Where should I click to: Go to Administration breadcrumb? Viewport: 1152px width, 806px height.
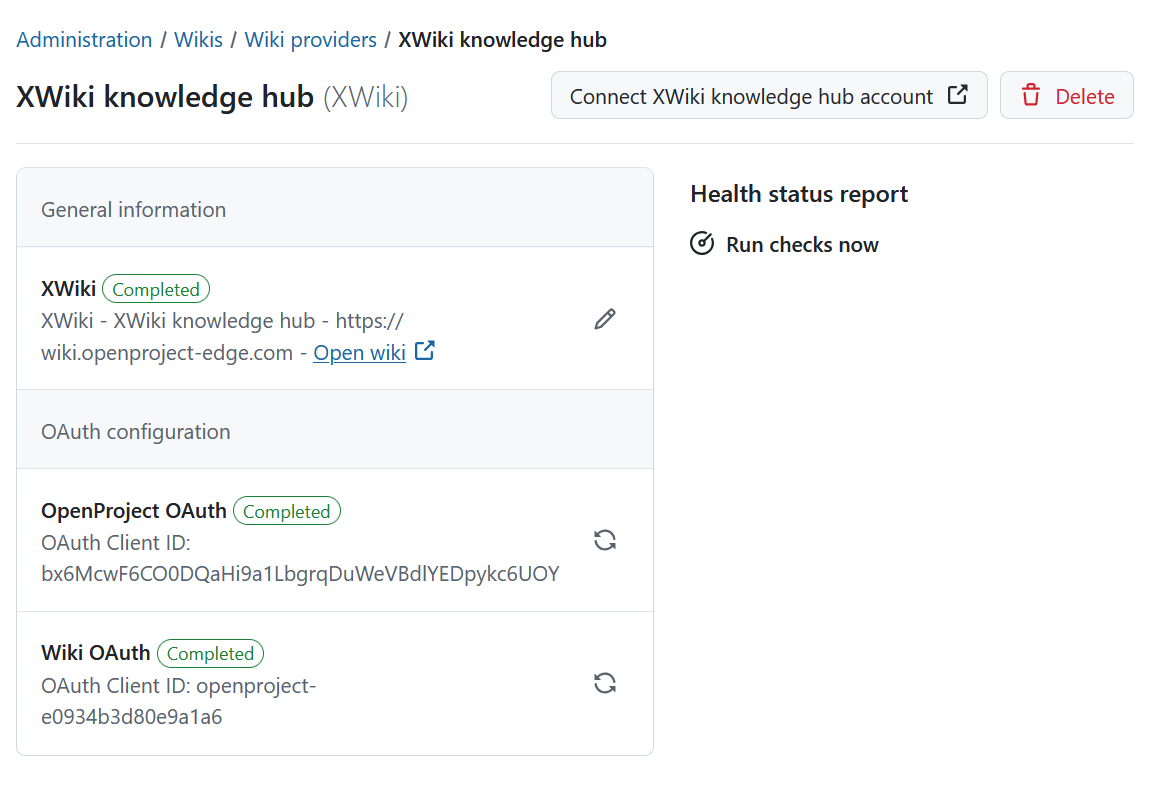pyautogui.click(x=84, y=40)
